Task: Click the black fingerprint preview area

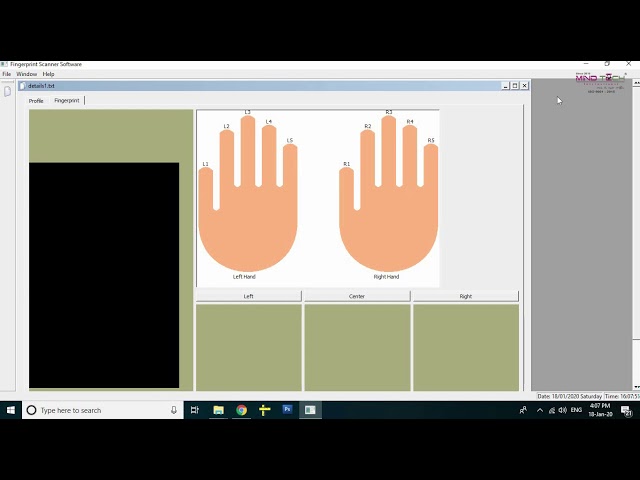Action: point(104,275)
